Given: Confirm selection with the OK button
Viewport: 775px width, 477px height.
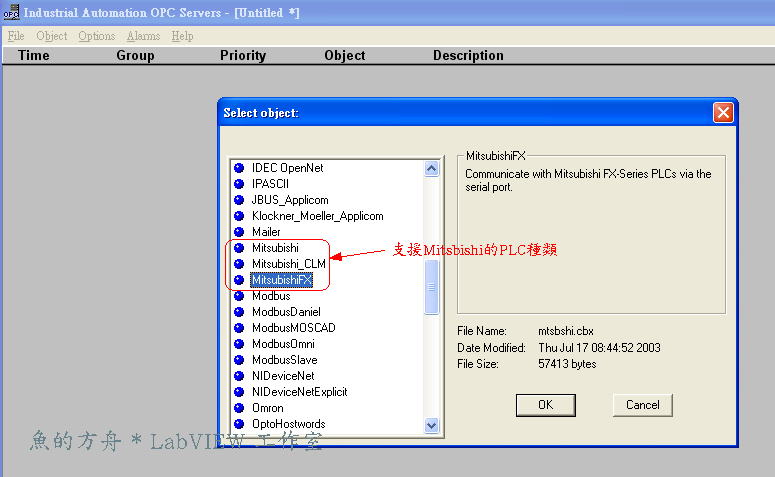Looking at the screenshot, I should point(546,405).
